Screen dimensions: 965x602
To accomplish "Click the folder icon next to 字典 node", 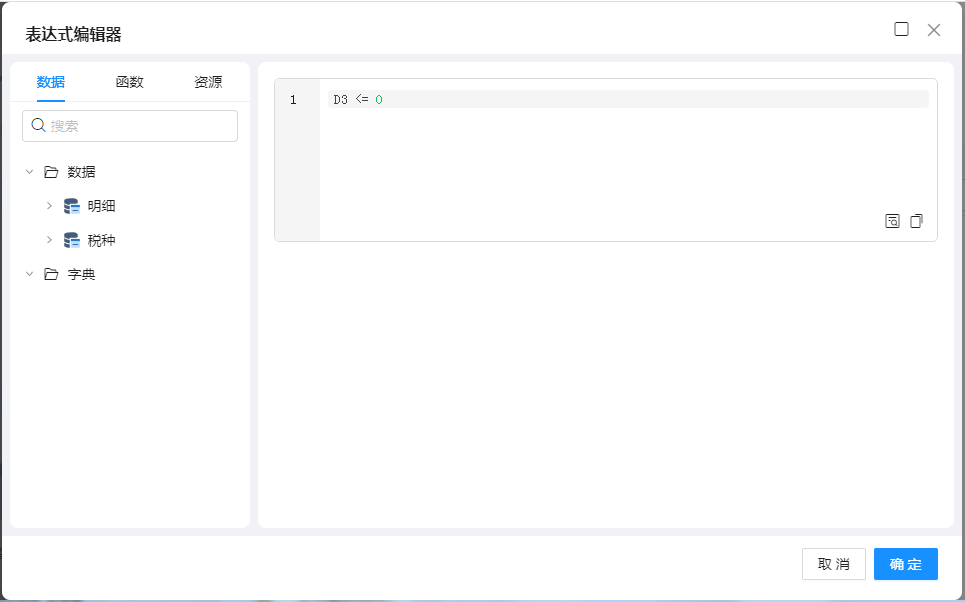I will (x=51, y=274).
